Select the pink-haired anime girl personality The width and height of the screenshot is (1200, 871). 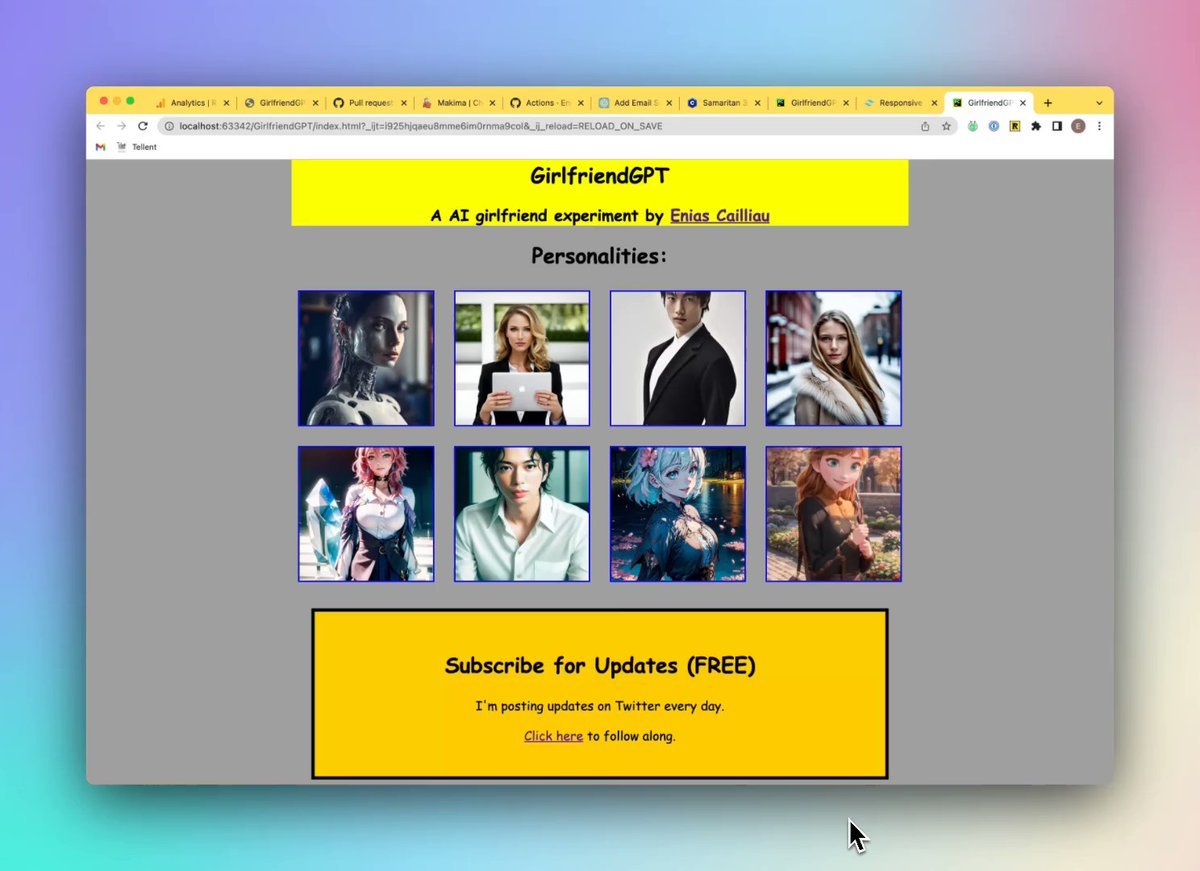(x=366, y=514)
